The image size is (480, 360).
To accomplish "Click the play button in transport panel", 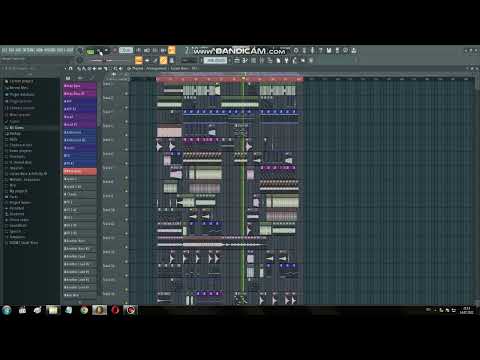I will [x=99, y=51].
